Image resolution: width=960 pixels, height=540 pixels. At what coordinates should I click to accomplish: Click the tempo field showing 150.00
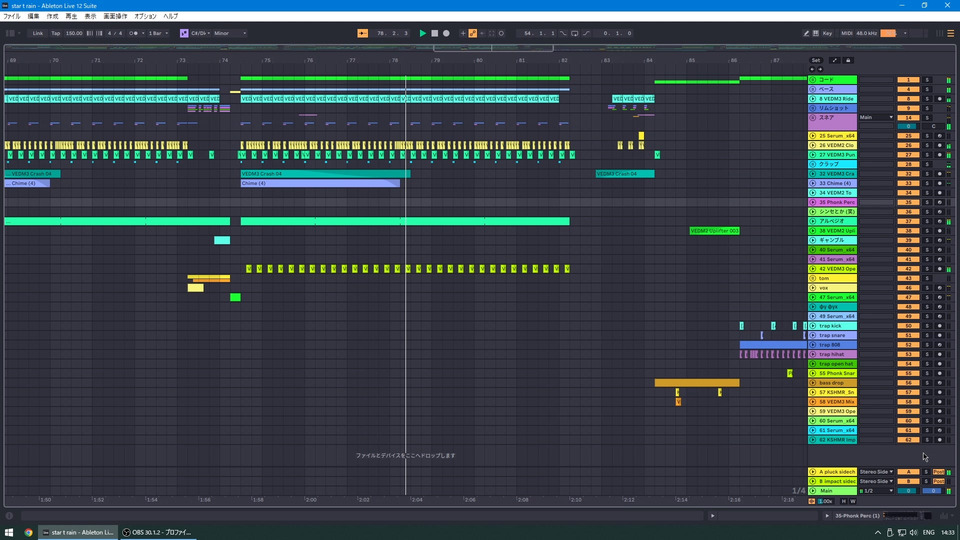[x=74, y=33]
